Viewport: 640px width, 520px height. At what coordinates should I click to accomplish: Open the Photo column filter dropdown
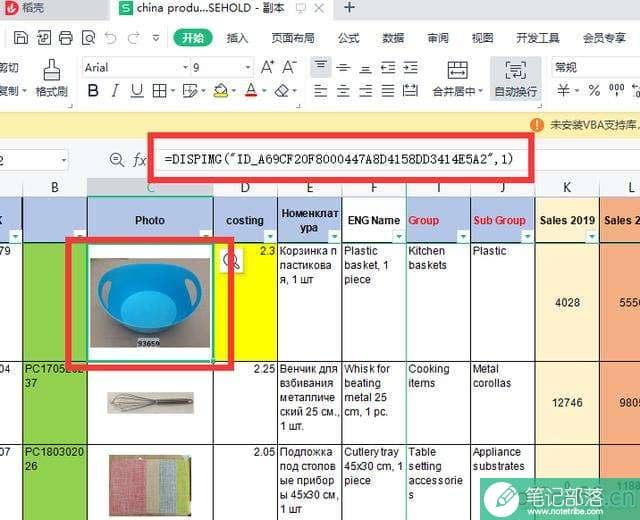[206, 236]
